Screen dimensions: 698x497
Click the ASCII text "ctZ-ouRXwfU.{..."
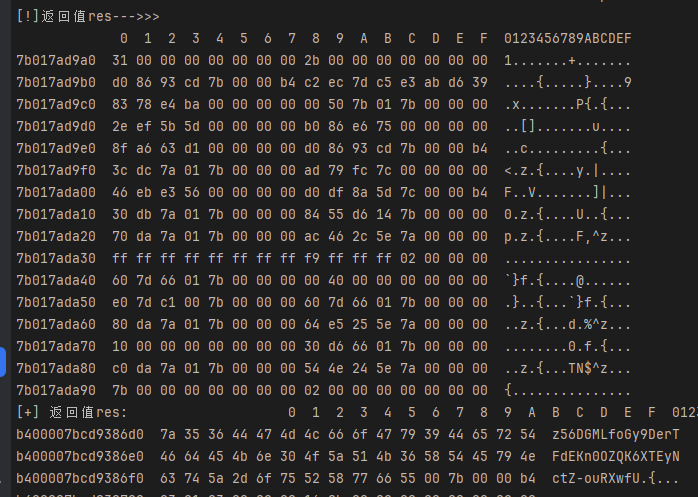[x=615, y=478]
